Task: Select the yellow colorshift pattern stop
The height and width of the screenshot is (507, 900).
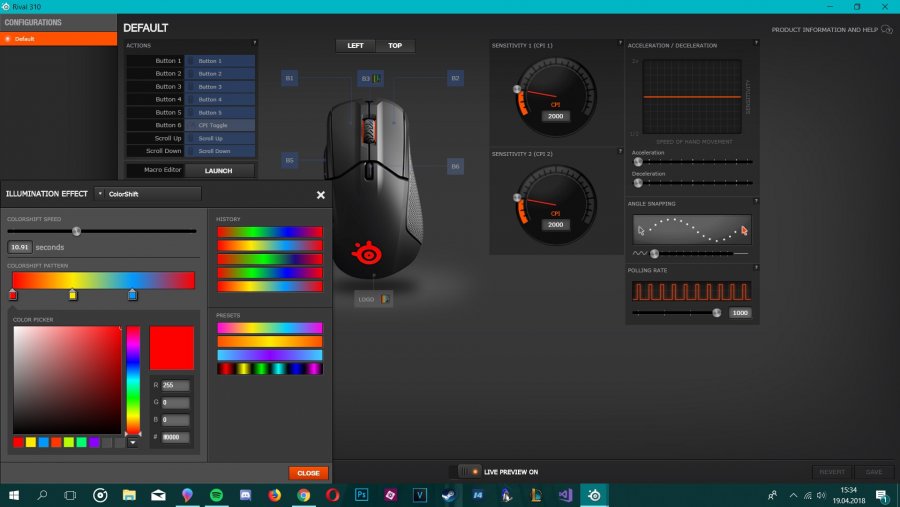Action: coord(73,295)
